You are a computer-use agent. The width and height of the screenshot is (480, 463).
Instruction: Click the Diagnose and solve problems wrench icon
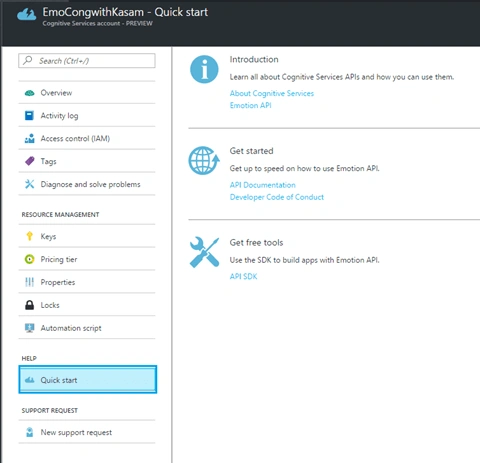click(30, 184)
